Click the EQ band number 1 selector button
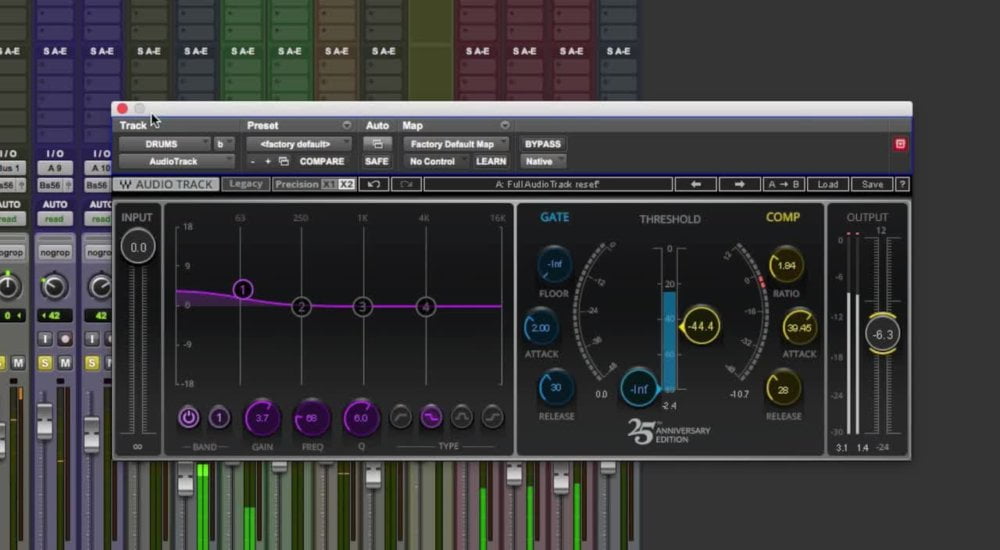Viewport: 1000px width, 550px height. [x=219, y=418]
